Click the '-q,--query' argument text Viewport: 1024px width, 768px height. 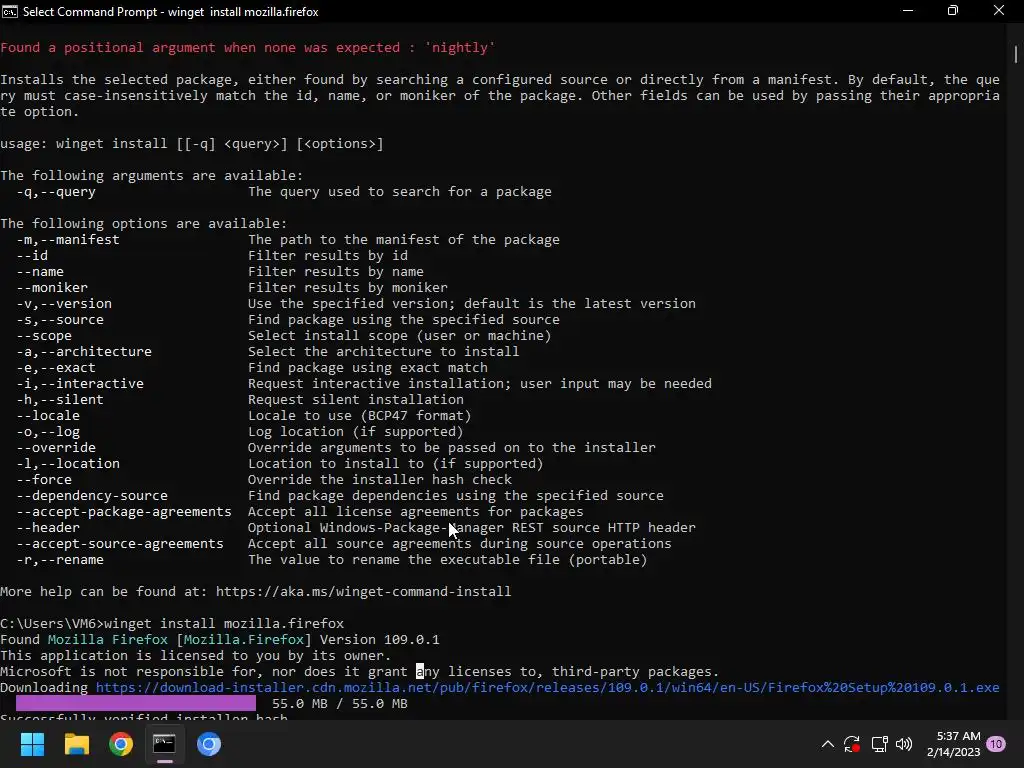[56, 191]
